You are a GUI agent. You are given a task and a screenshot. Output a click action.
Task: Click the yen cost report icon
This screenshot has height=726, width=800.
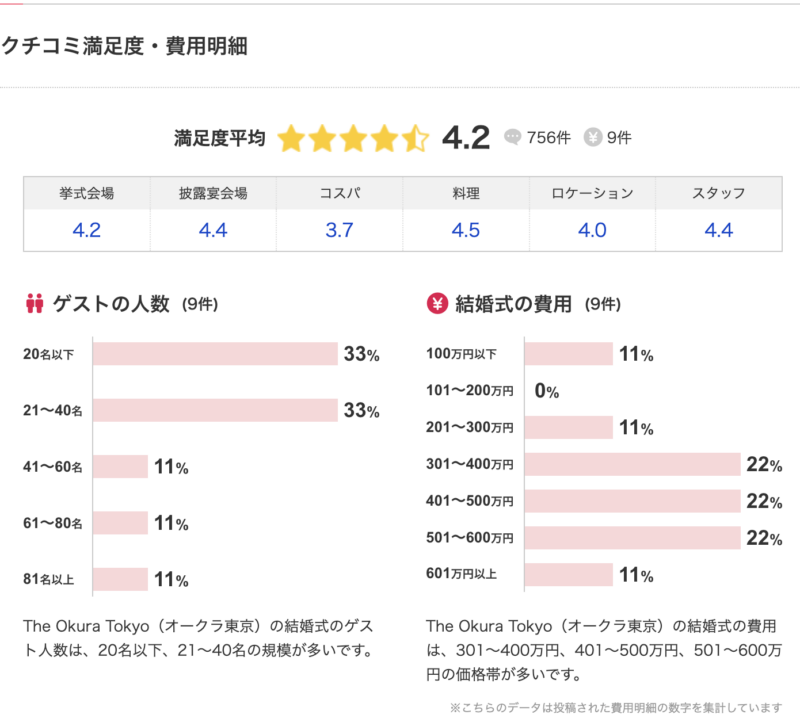(593, 137)
